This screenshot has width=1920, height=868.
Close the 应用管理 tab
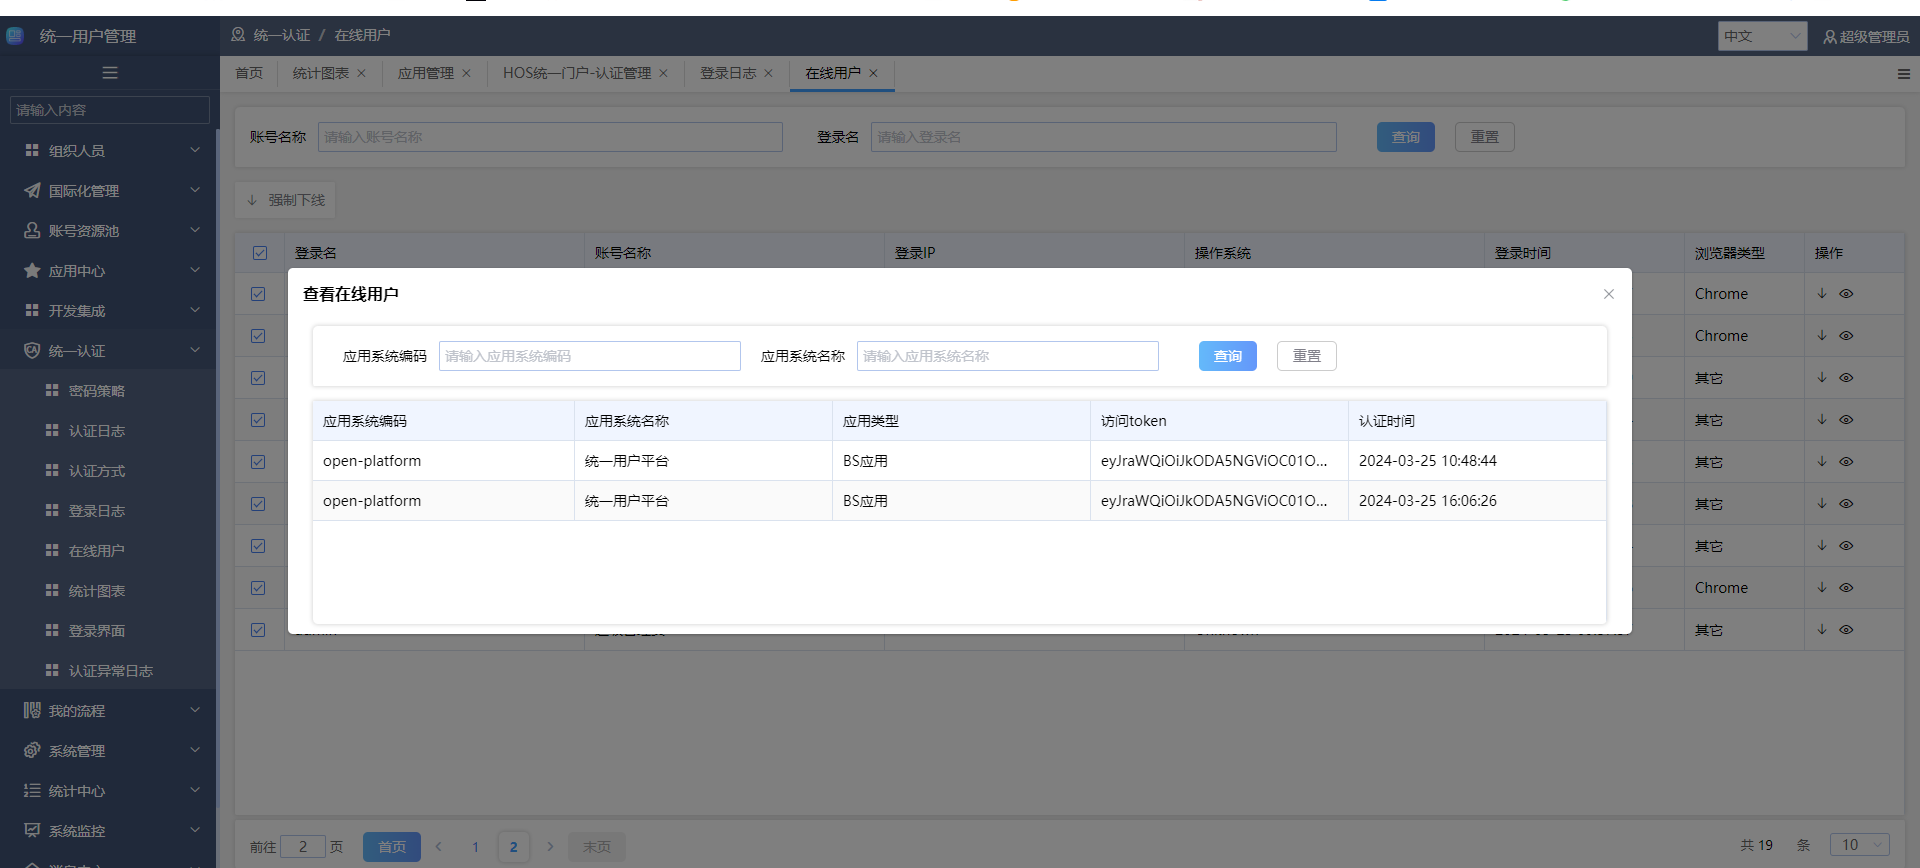[x=466, y=73]
